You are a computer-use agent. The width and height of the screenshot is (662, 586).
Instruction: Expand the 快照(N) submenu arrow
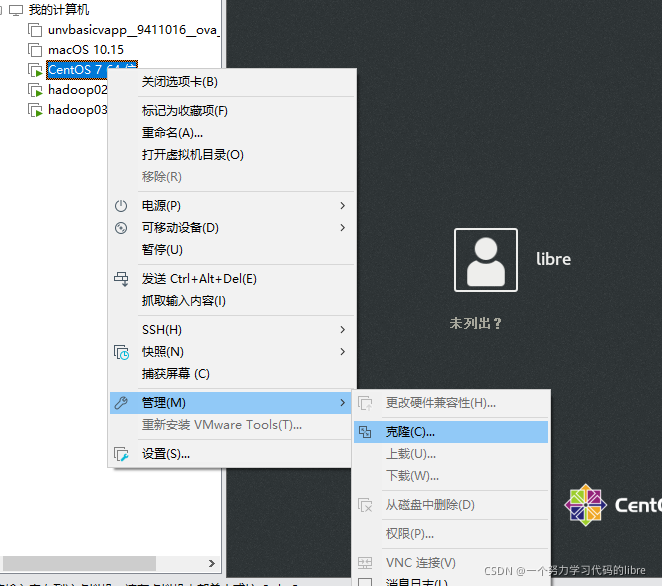[x=342, y=352]
